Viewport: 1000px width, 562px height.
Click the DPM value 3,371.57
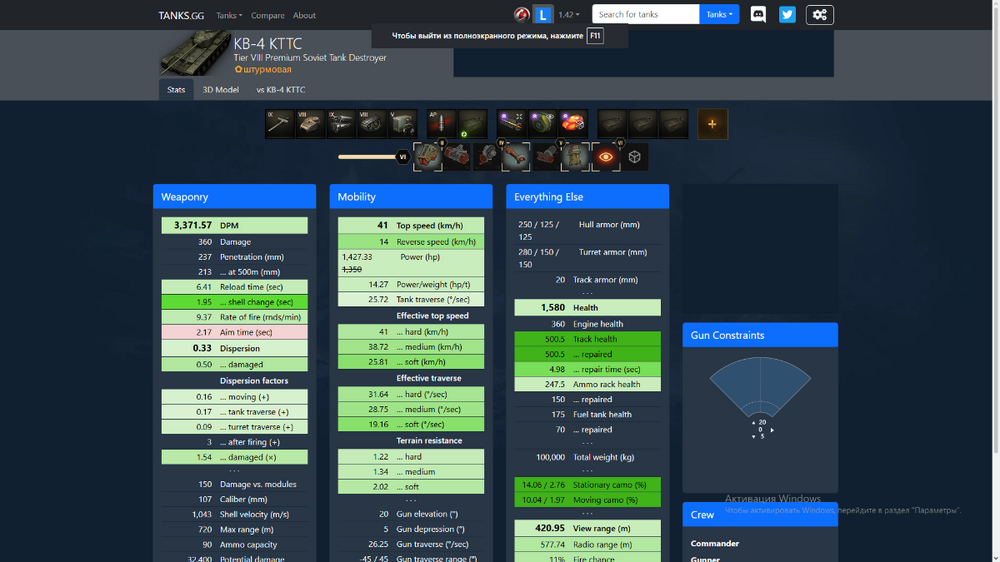coord(193,225)
